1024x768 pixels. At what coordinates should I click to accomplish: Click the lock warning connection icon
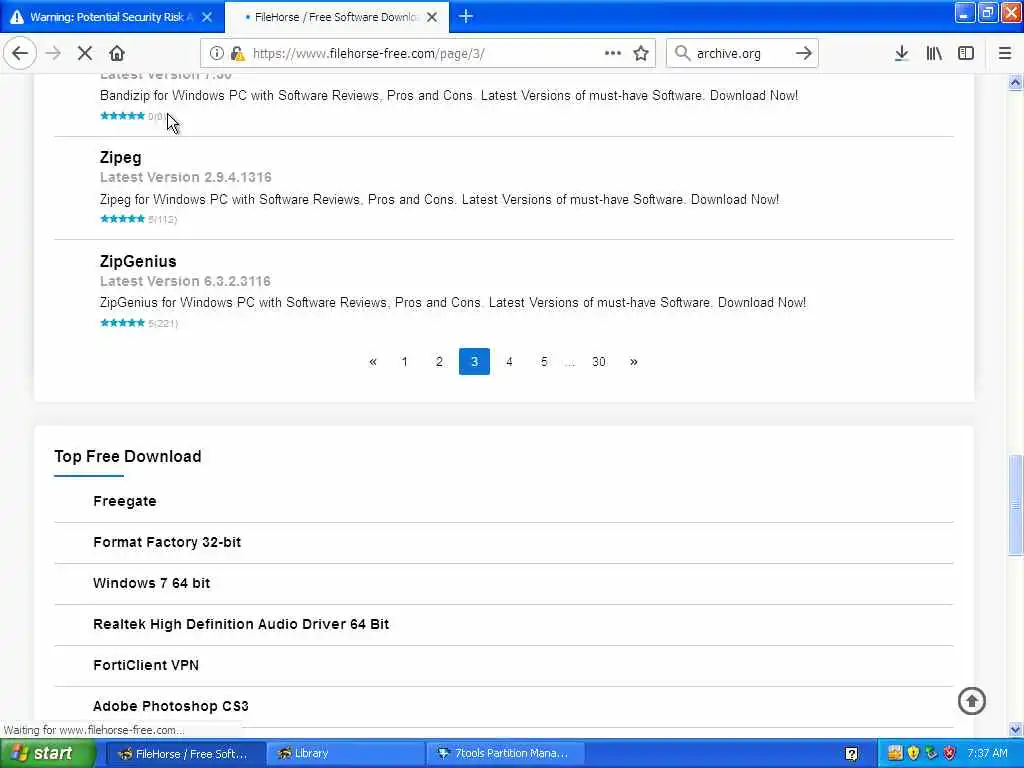click(x=238, y=54)
